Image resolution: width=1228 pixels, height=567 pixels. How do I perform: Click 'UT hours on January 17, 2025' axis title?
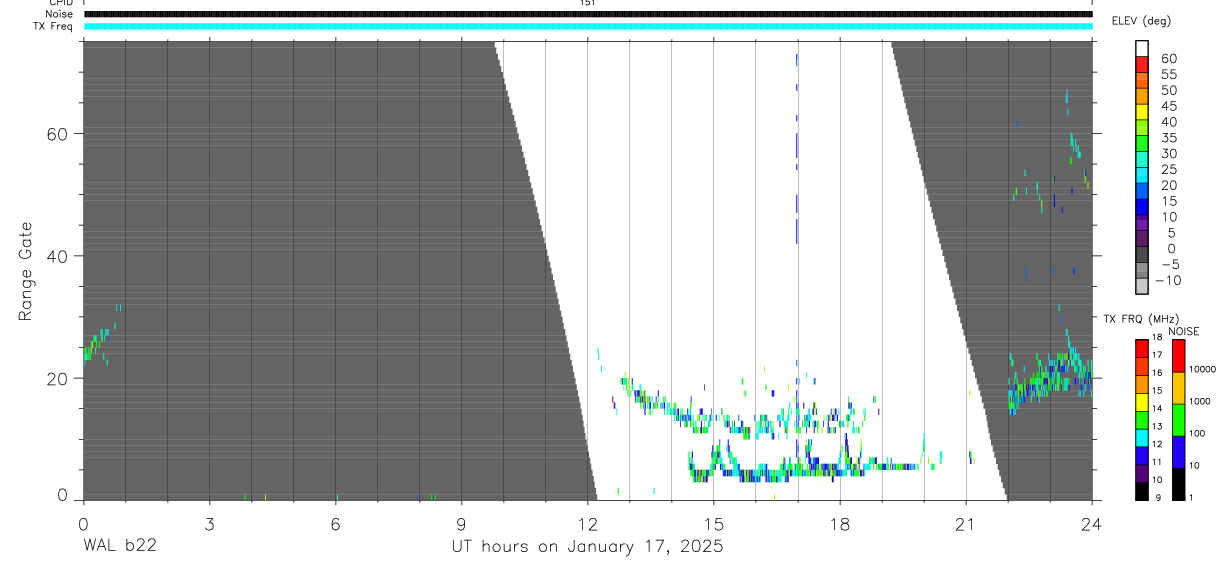[586, 546]
